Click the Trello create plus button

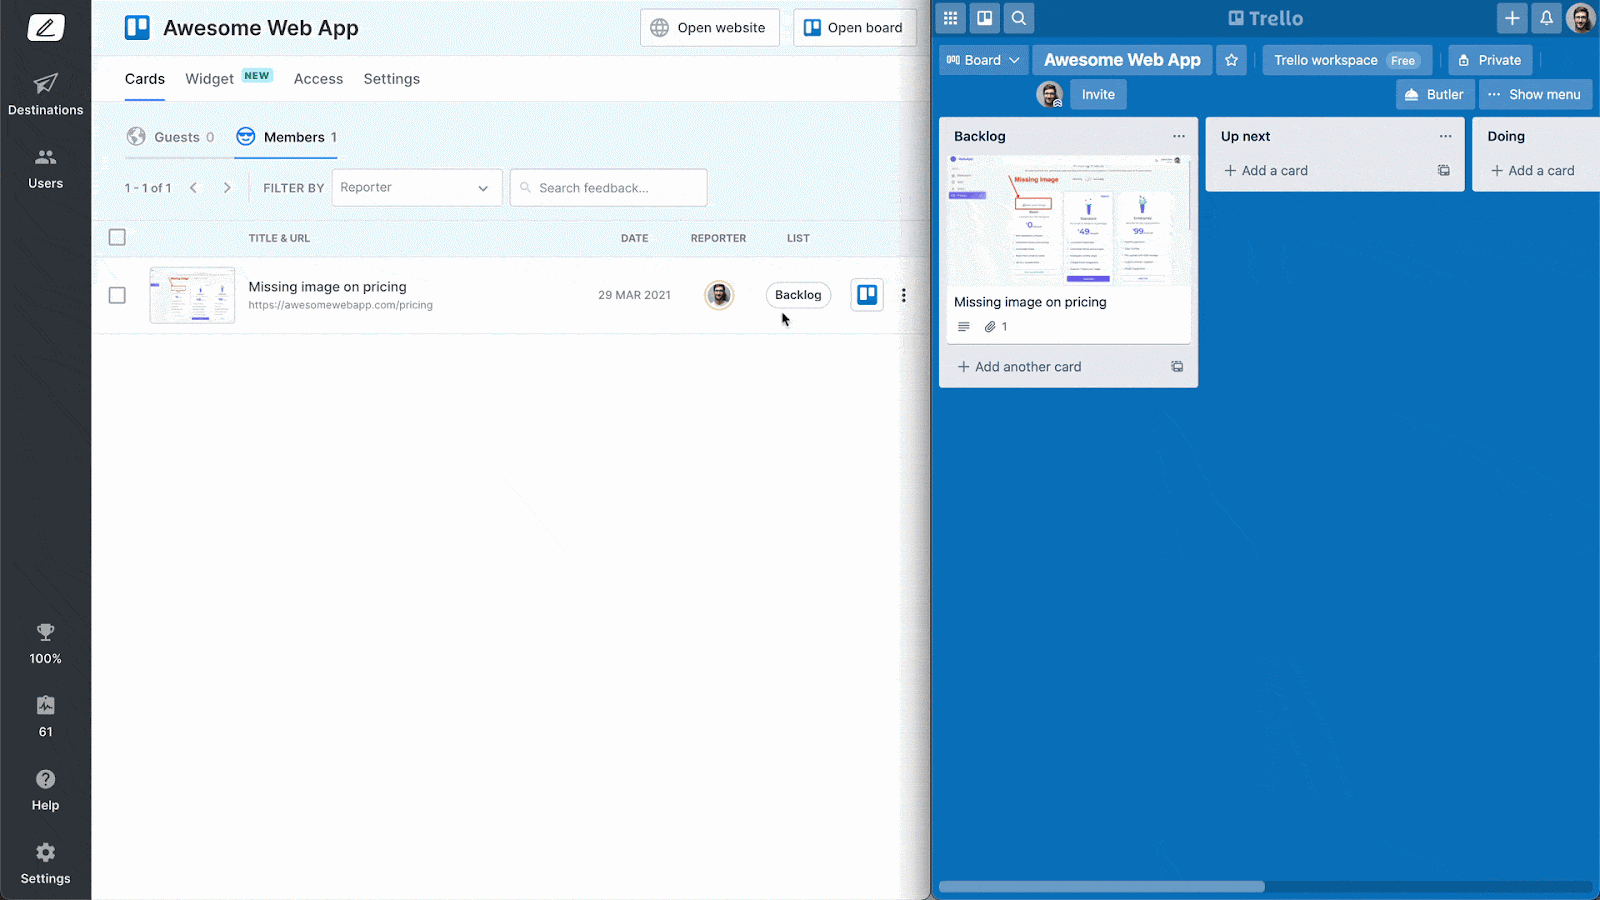point(1512,18)
